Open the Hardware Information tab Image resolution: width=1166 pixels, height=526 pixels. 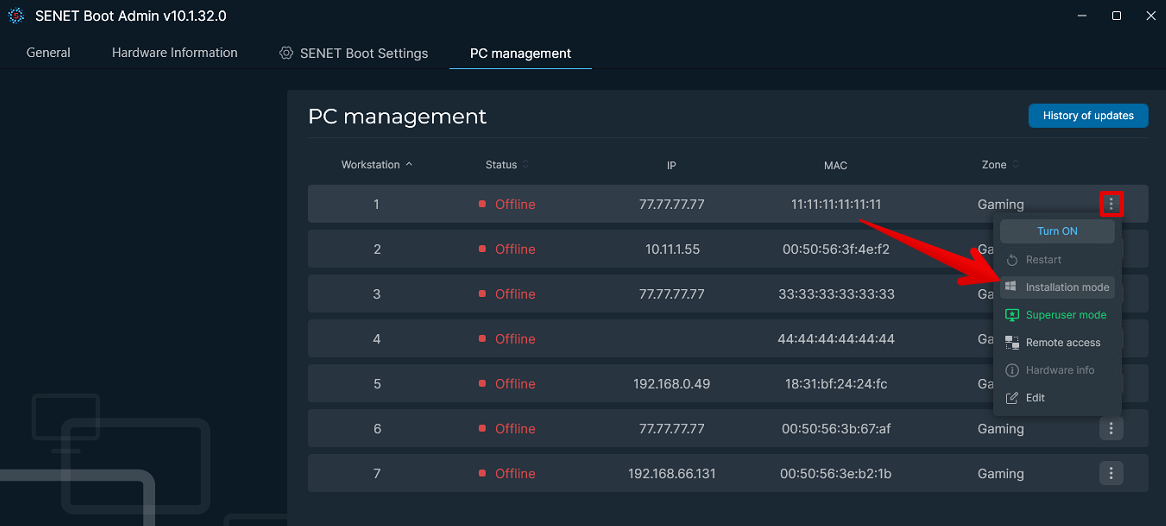pos(175,53)
